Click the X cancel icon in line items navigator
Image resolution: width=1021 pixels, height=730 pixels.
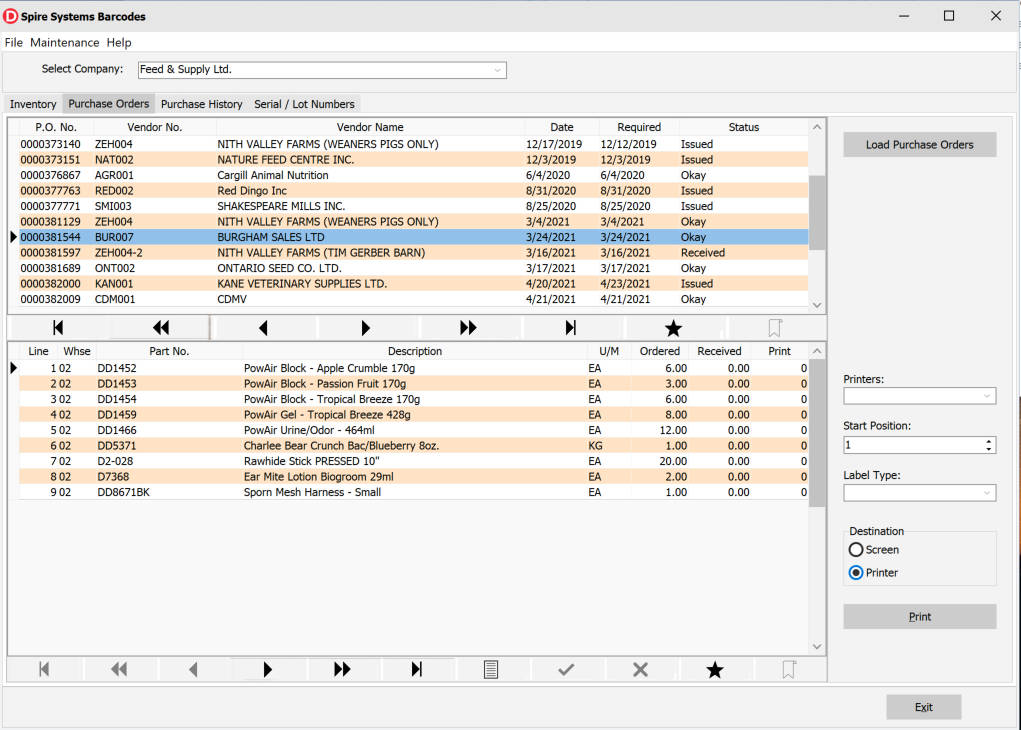tap(640, 669)
